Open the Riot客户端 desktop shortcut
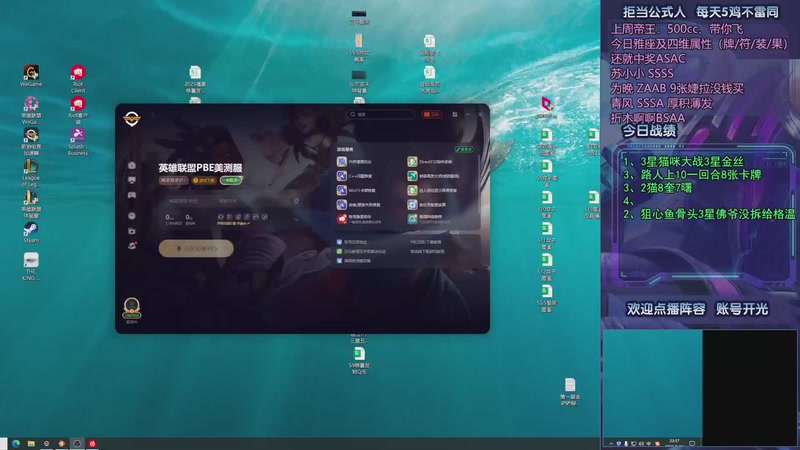Image resolution: width=800 pixels, height=450 pixels. (78, 110)
